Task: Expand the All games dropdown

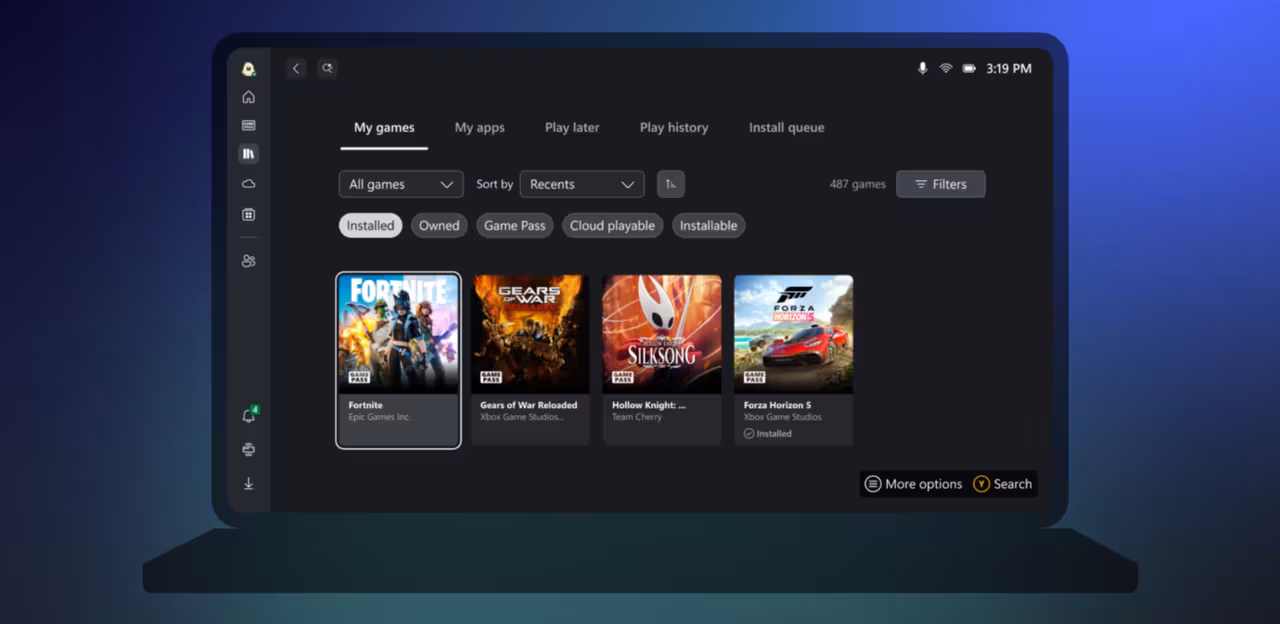Action: click(x=401, y=184)
